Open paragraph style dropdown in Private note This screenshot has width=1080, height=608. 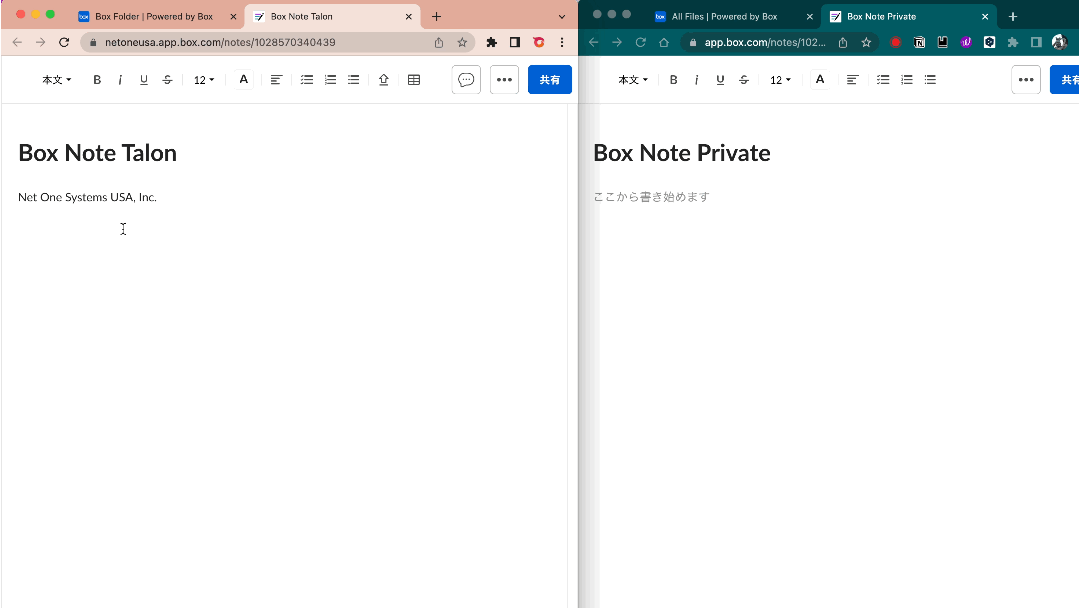tap(633, 80)
